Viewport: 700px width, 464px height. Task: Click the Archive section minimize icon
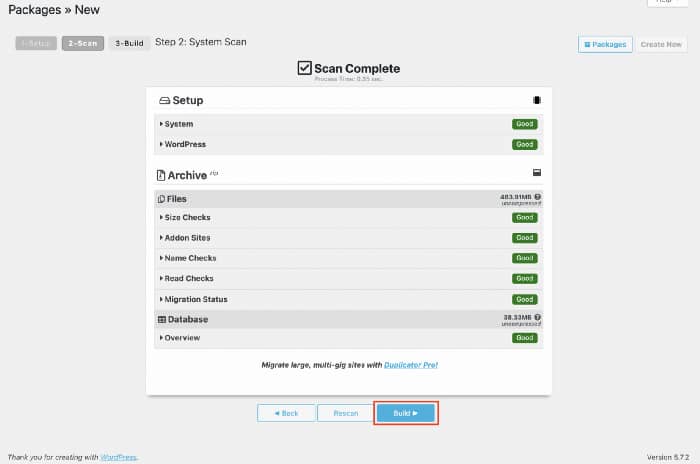tap(537, 173)
